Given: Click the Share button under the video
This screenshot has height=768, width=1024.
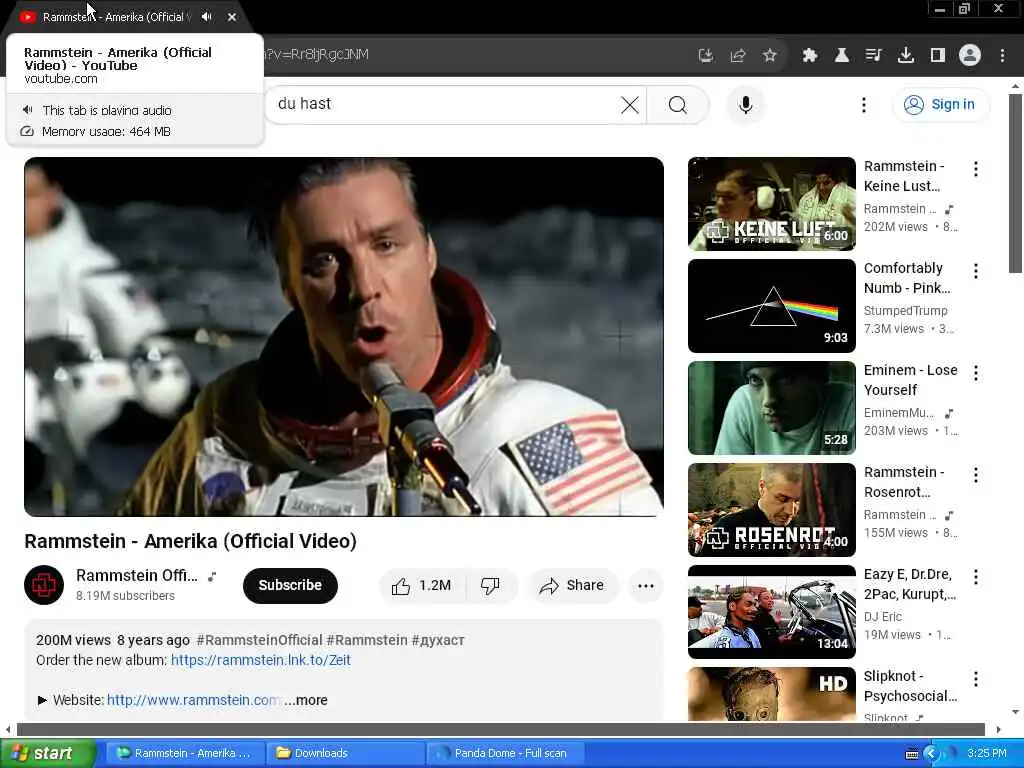Looking at the screenshot, I should 572,585.
